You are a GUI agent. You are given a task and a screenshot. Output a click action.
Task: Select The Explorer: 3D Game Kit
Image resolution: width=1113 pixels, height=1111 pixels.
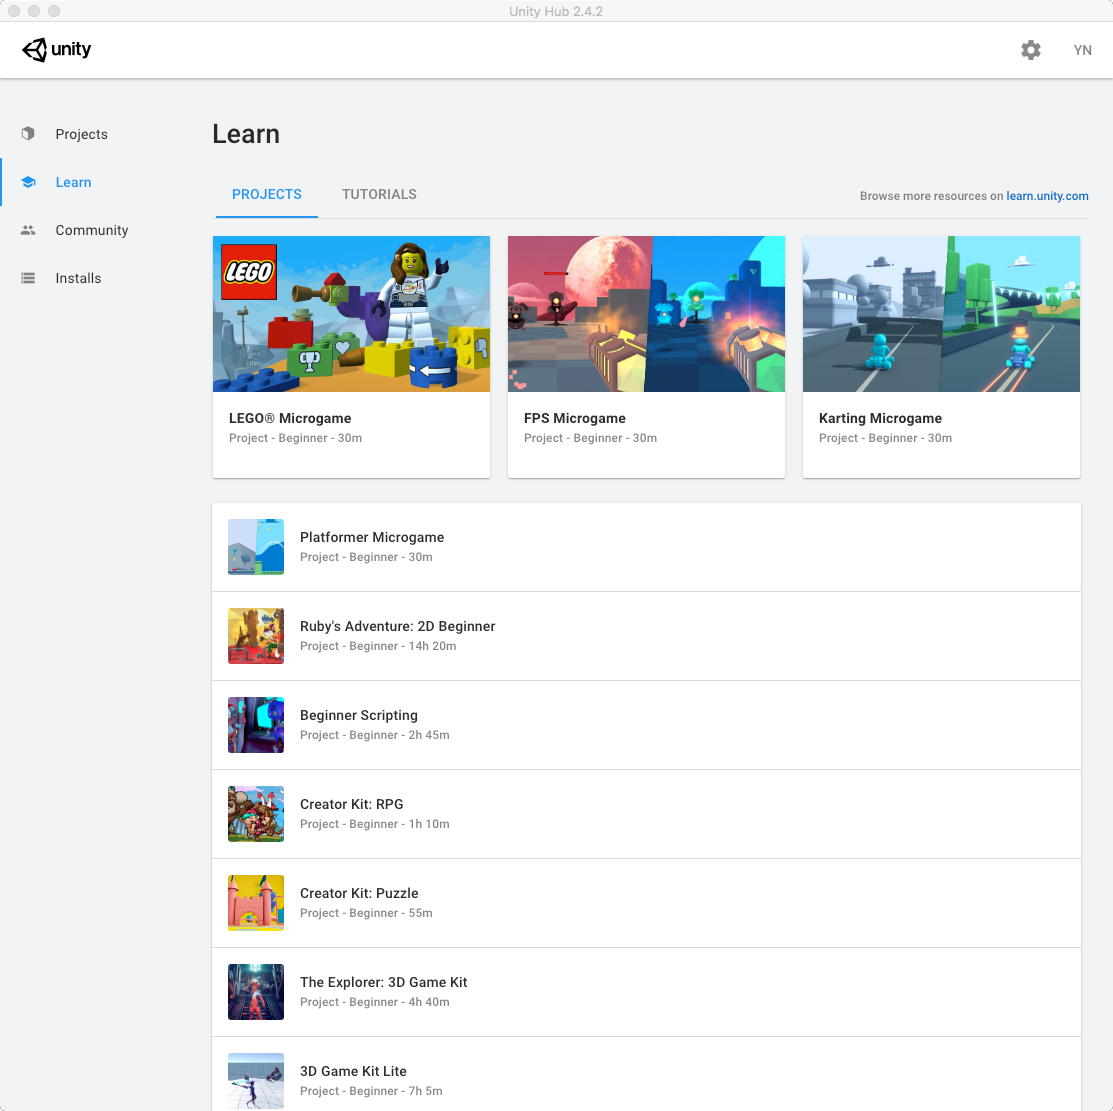[x=383, y=982]
